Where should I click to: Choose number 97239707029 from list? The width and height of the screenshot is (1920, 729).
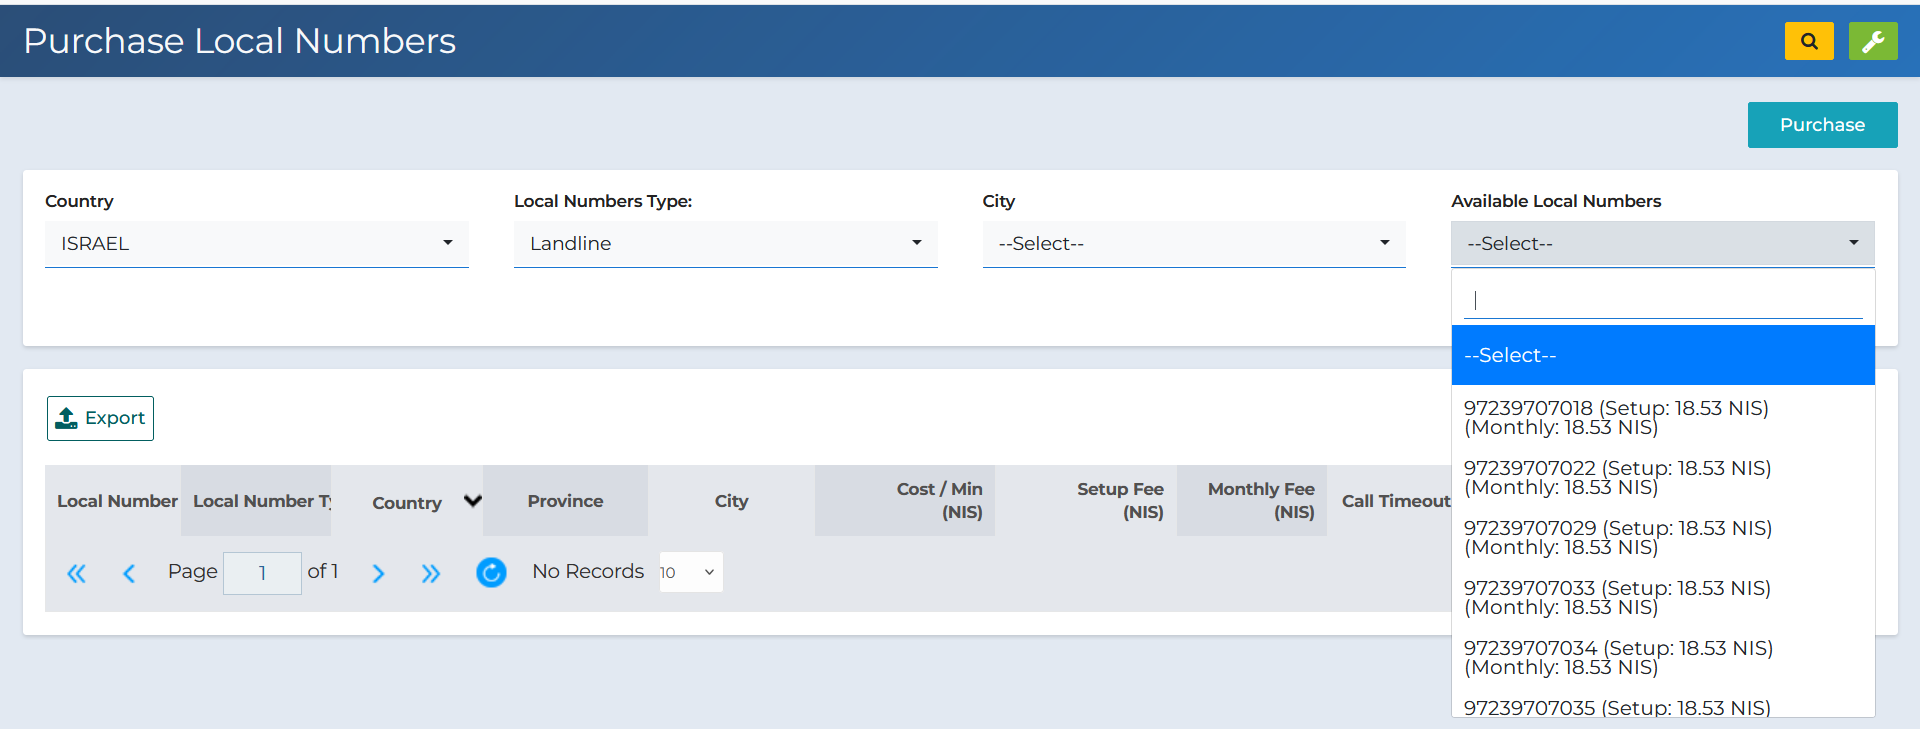(x=1663, y=538)
